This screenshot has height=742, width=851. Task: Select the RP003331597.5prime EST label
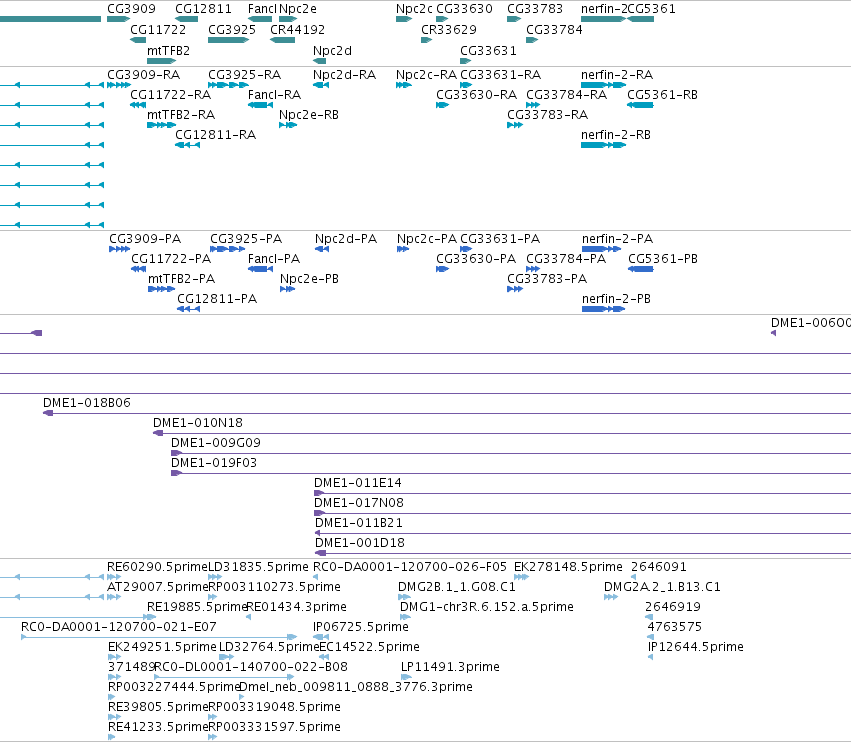tap(275, 727)
